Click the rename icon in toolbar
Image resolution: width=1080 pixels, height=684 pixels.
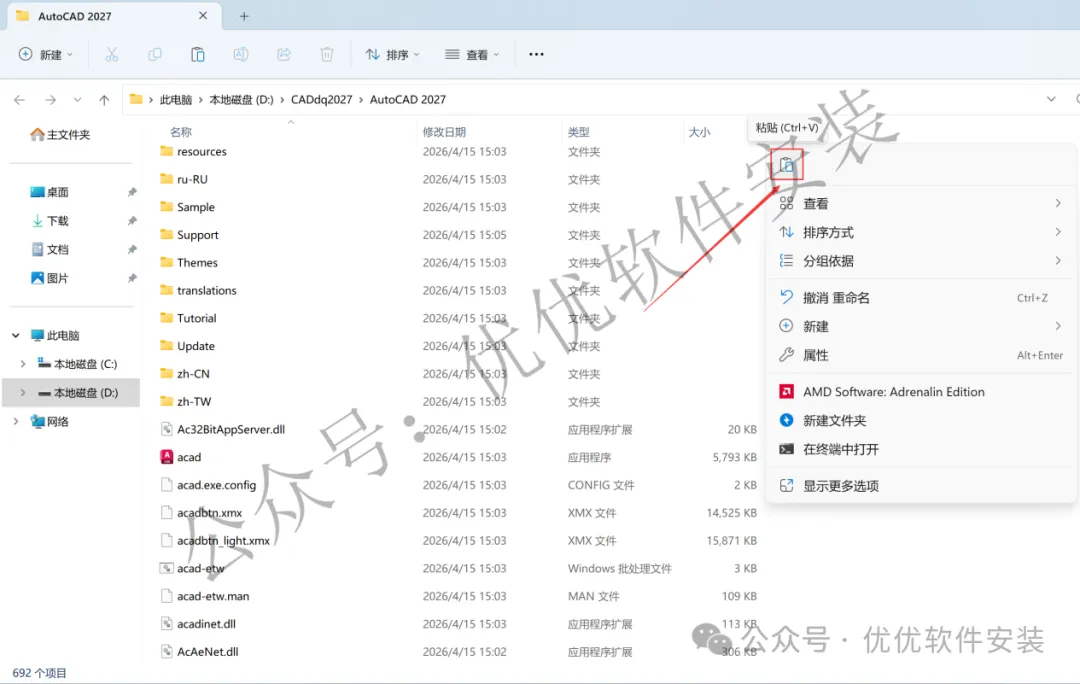click(241, 54)
